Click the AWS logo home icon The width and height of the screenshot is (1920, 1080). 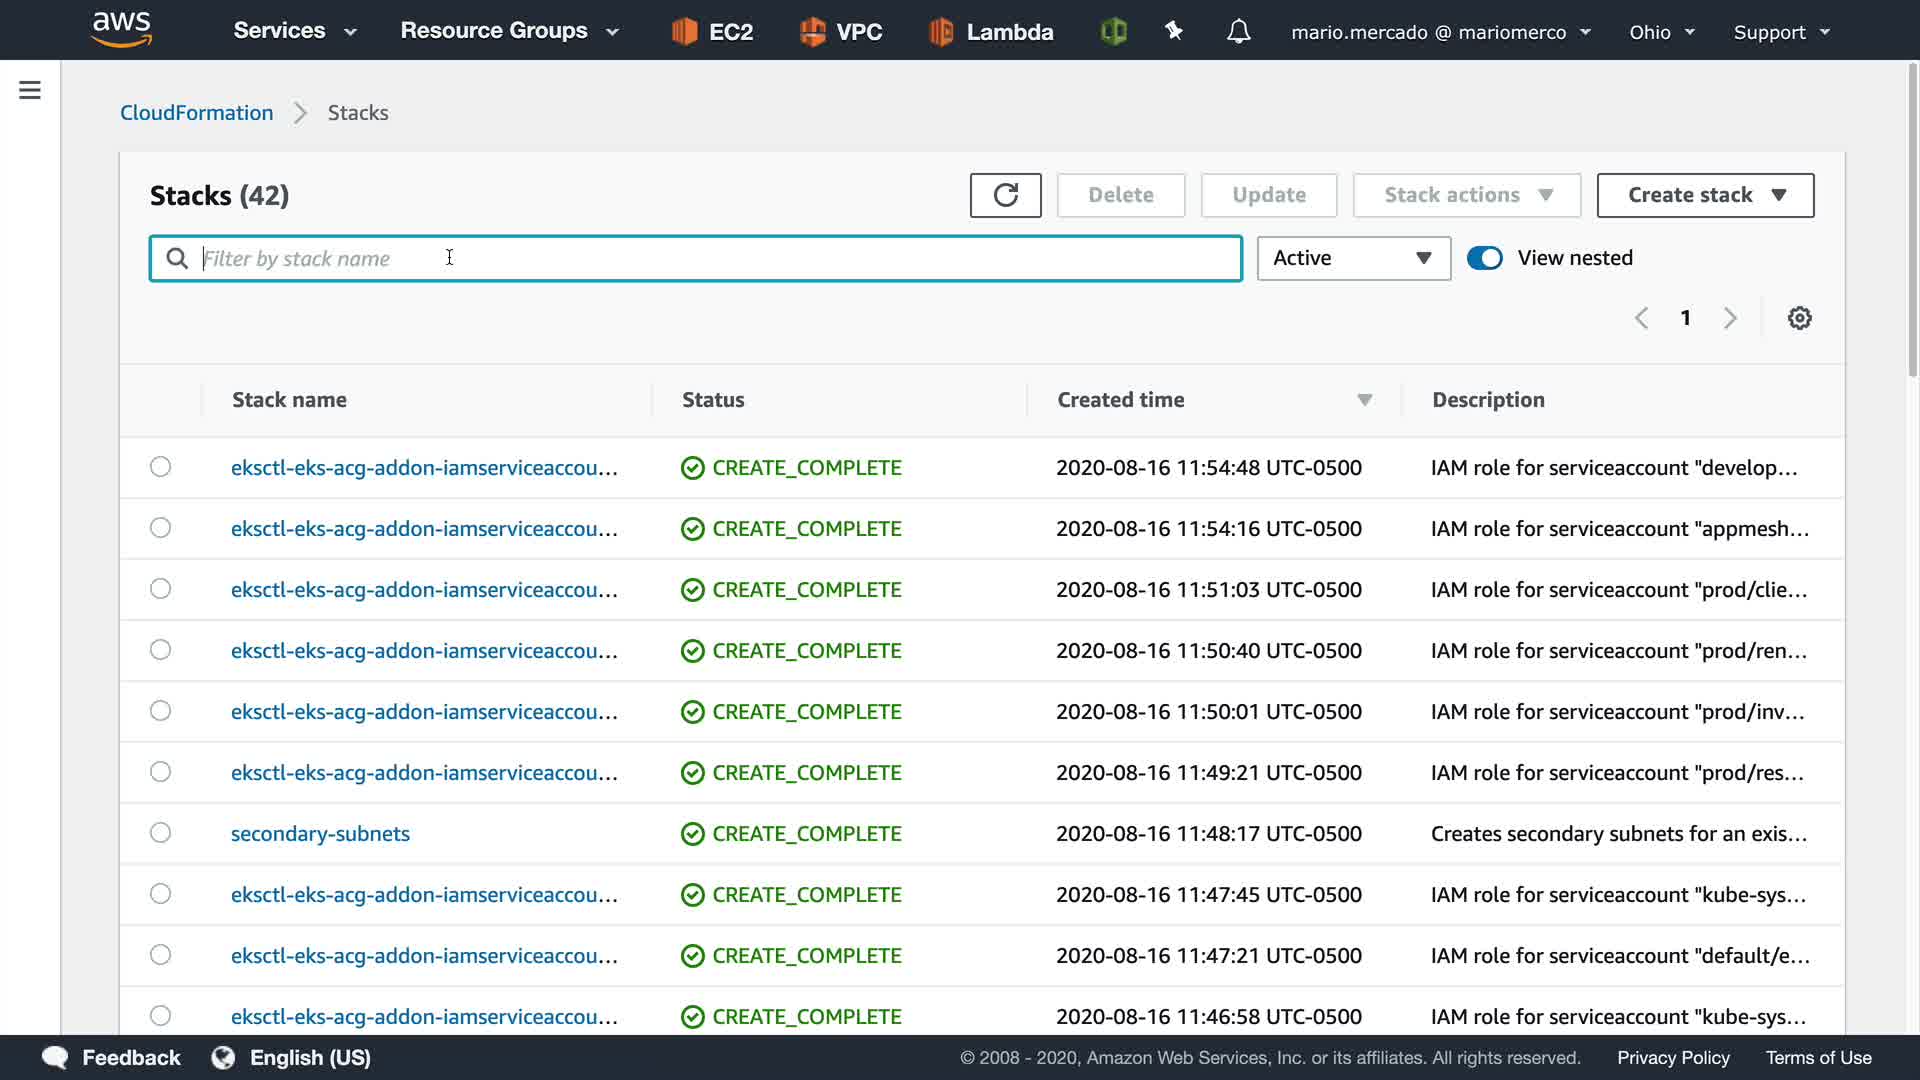pos(121,30)
